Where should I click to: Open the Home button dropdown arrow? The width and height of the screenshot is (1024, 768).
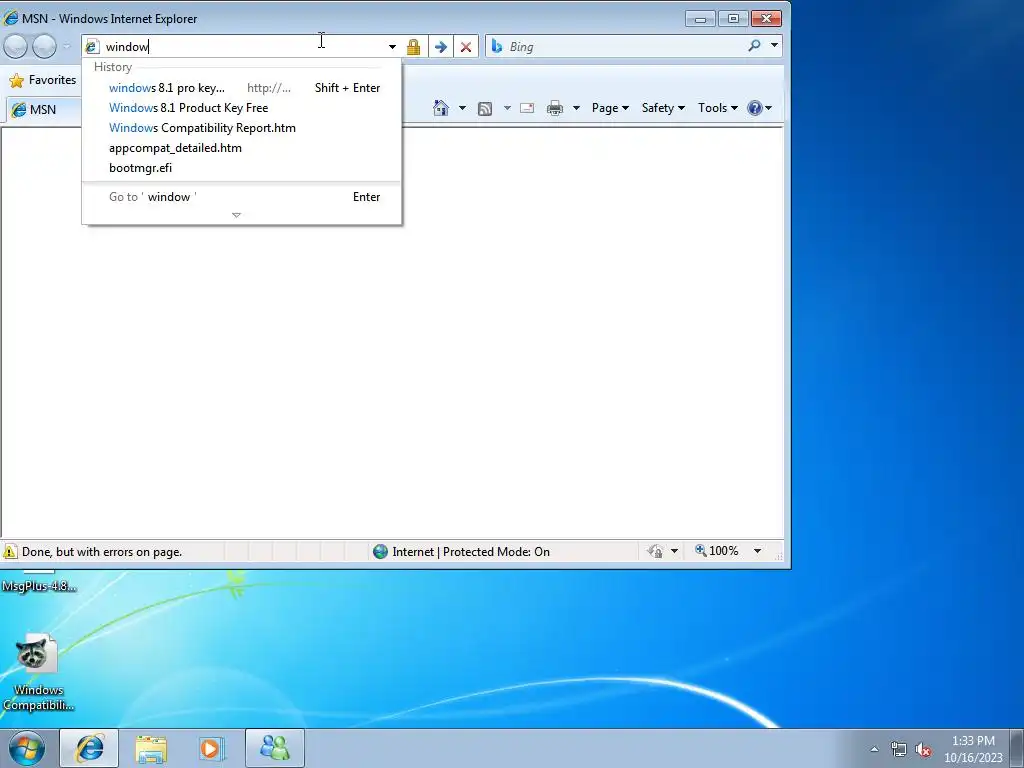[462, 108]
